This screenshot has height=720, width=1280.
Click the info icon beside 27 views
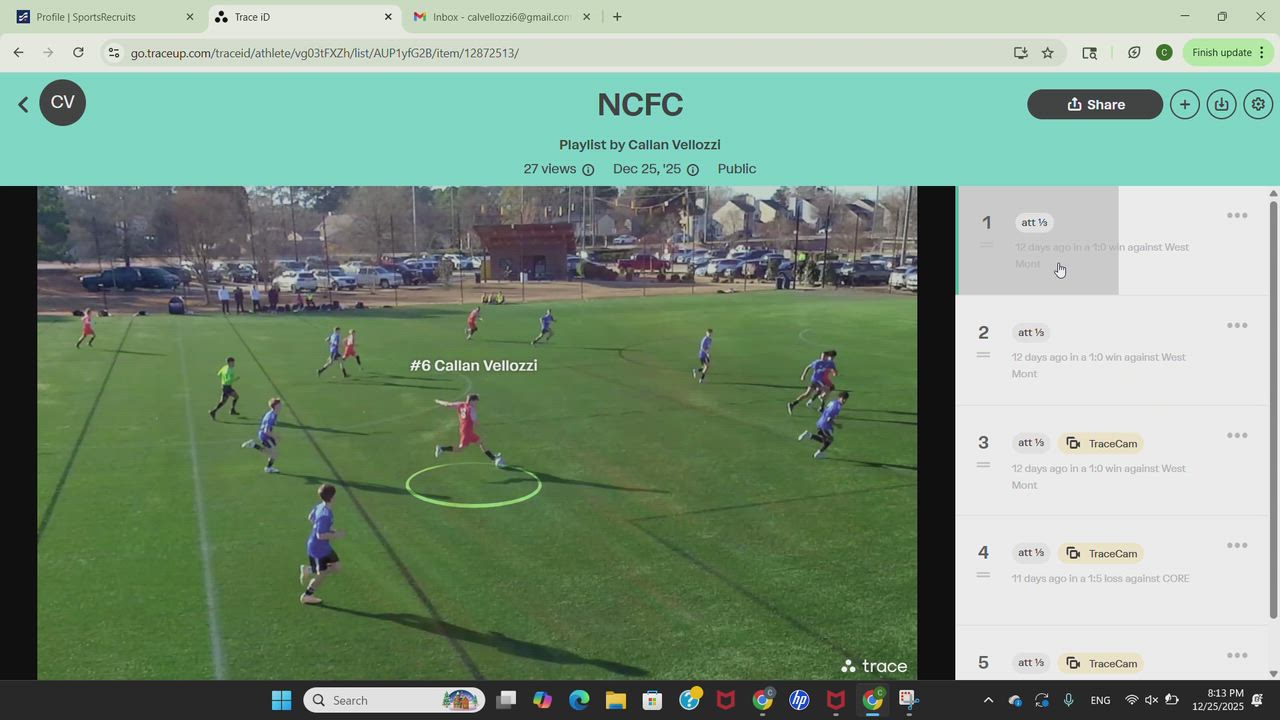tap(588, 170)
